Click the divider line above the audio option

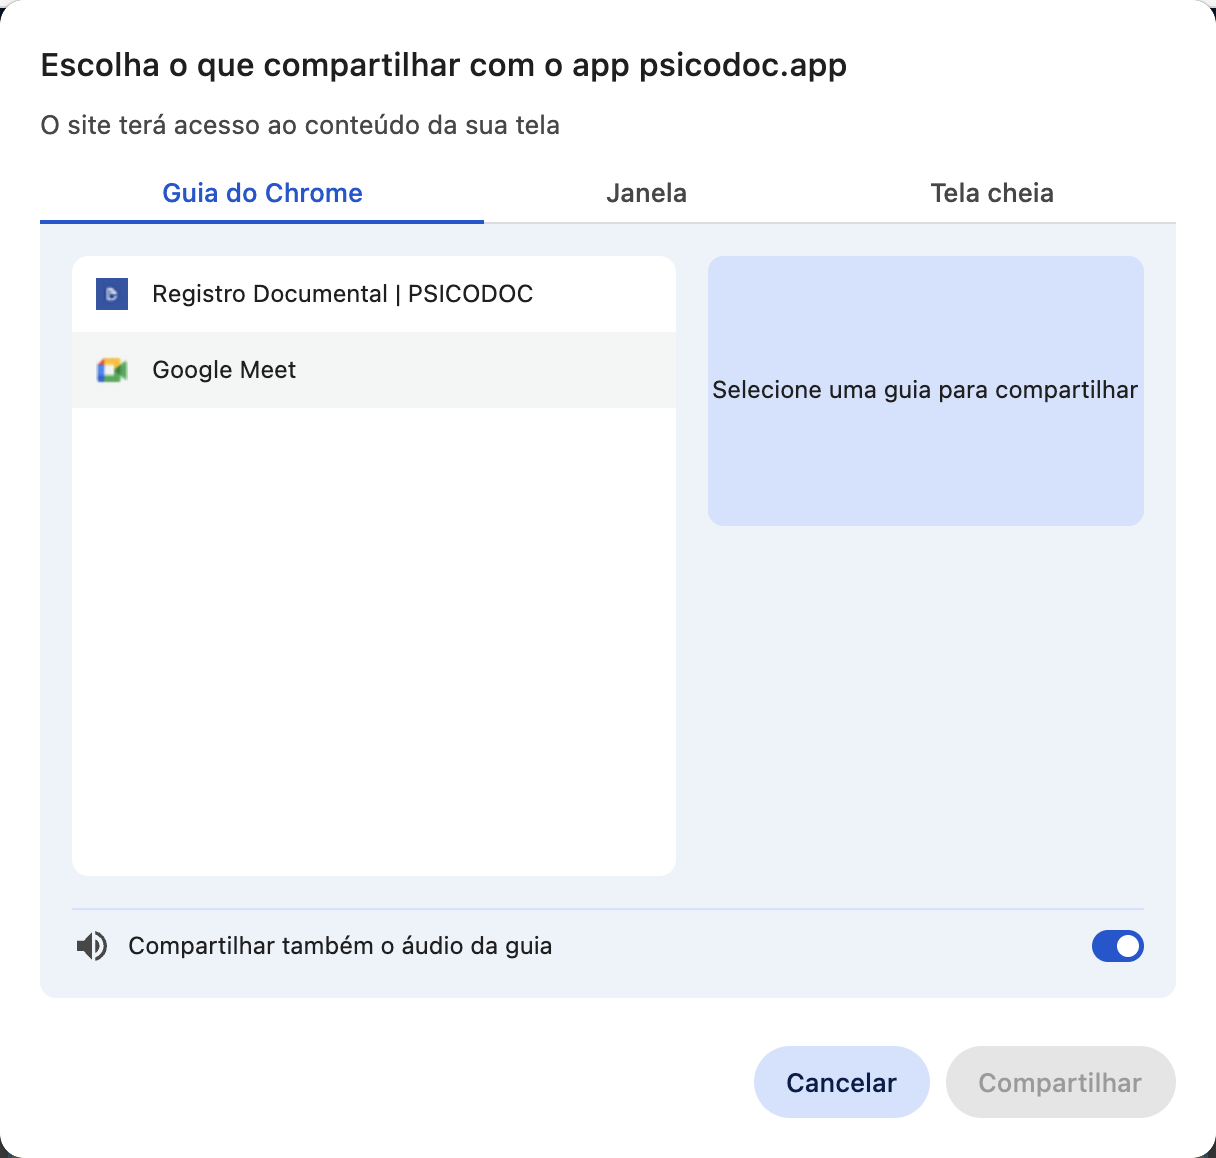(x=607, y=909)
